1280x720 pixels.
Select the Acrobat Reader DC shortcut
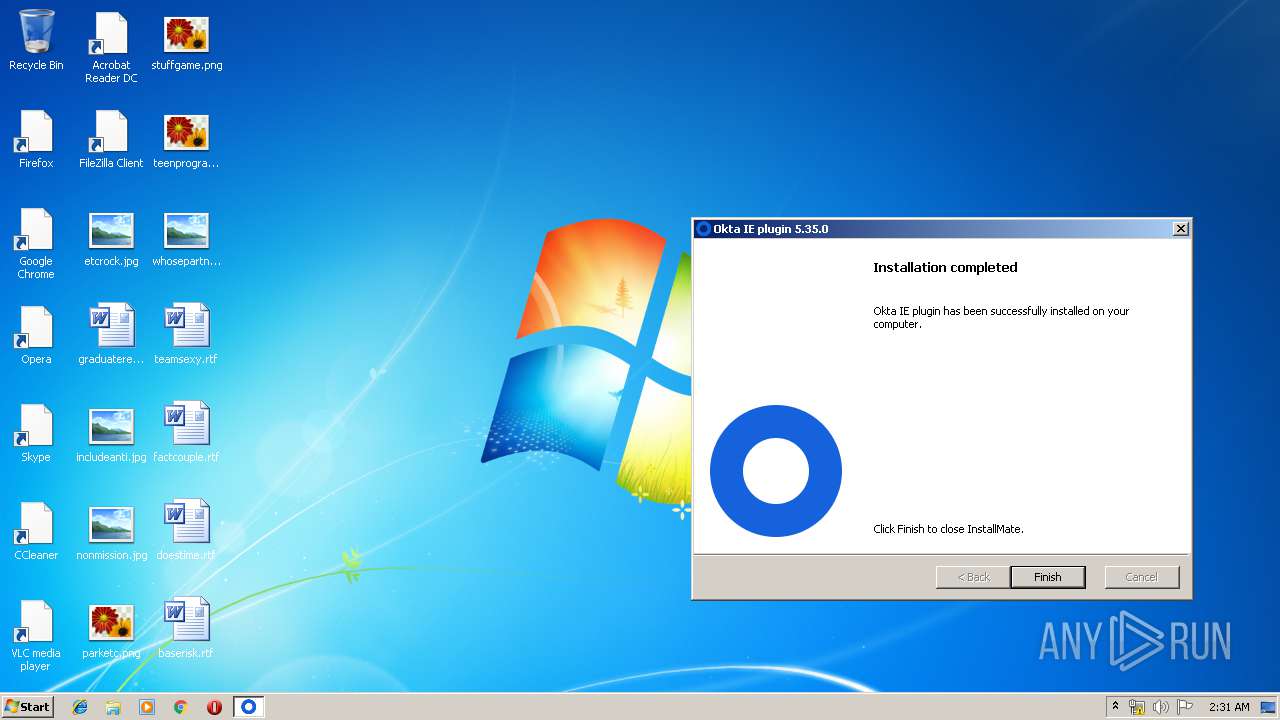111,48
